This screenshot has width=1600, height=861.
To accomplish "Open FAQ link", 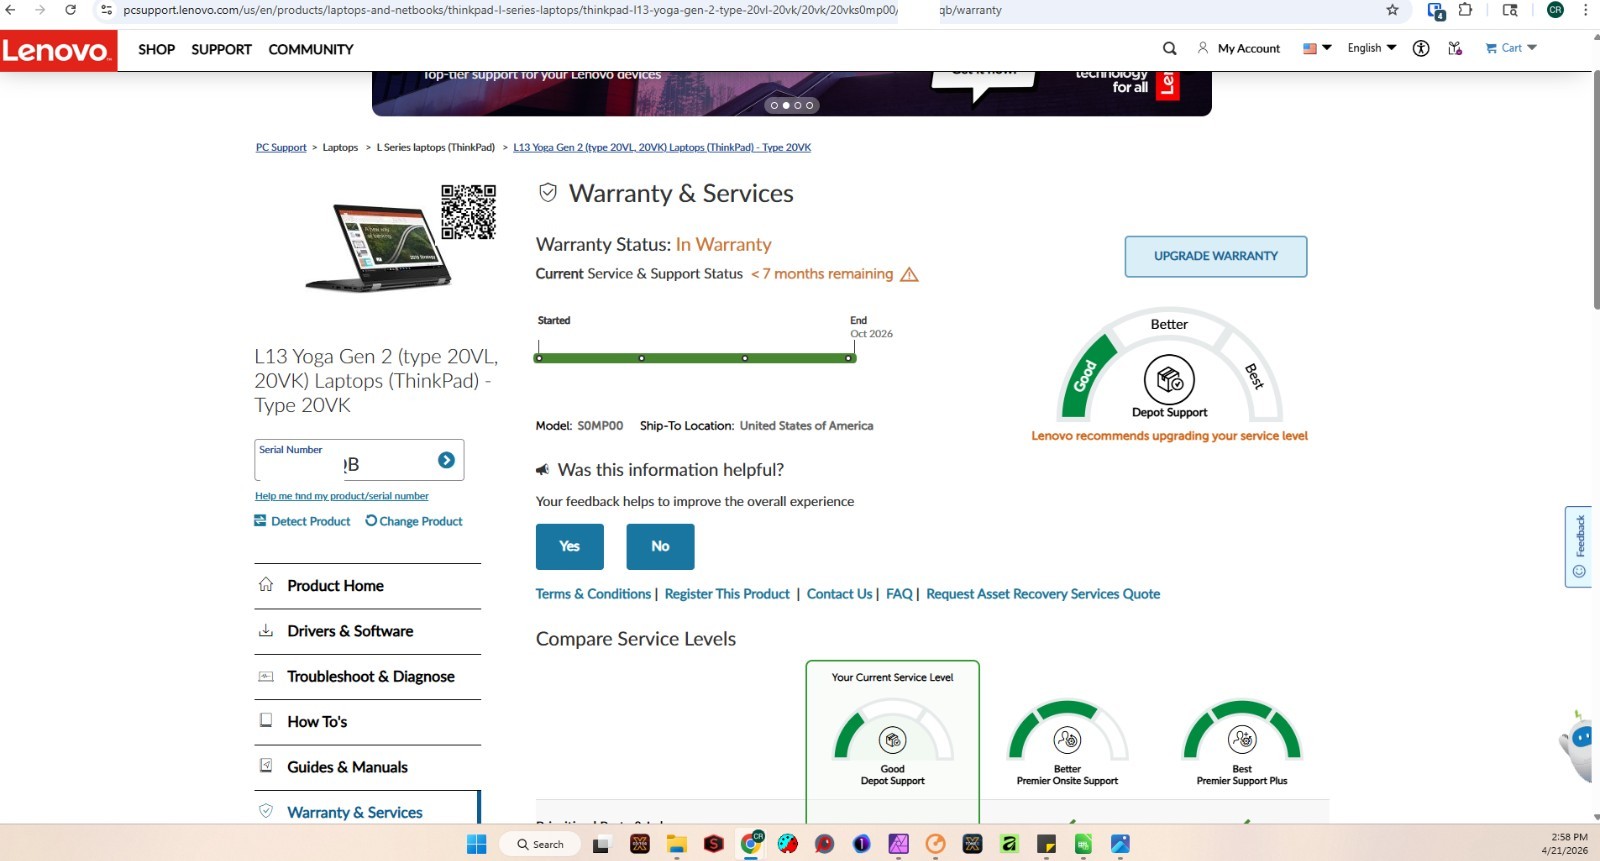I will coord(899,594).
